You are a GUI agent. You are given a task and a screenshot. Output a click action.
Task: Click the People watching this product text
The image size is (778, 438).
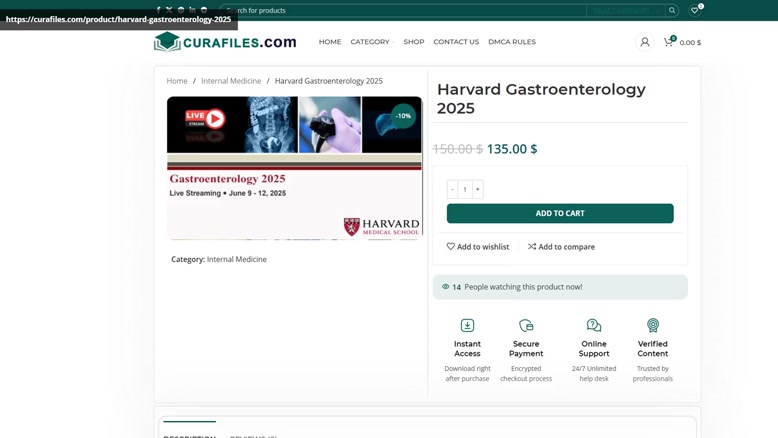[523, 287]
